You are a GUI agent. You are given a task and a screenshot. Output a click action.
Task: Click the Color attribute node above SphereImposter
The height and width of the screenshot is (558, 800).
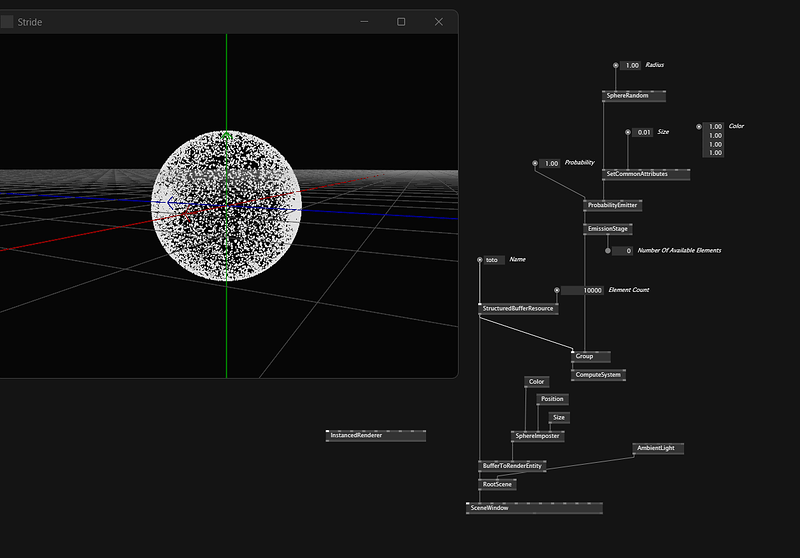[x=536, y=382]
